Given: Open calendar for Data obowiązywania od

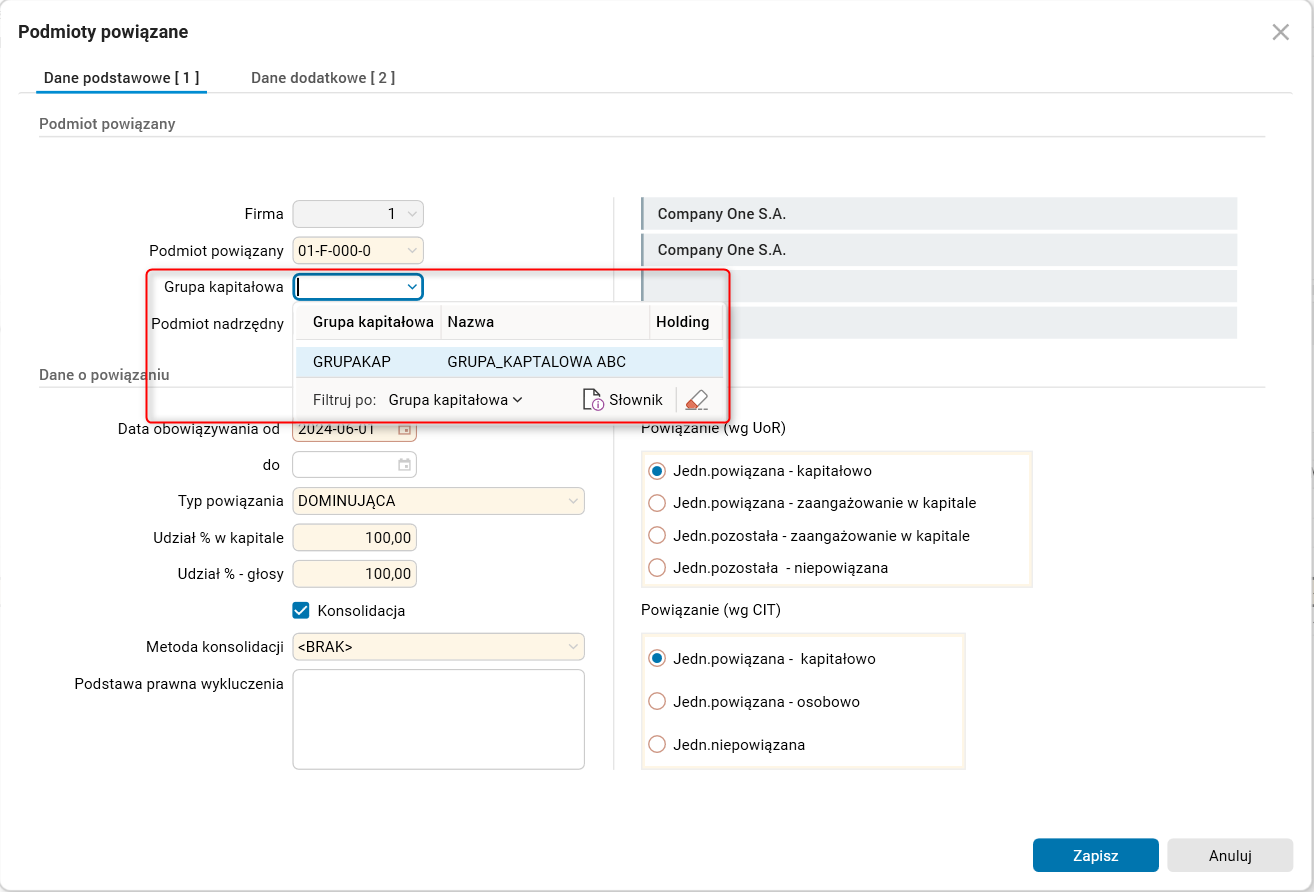Looking at the screenshot, I should (405, 429).
